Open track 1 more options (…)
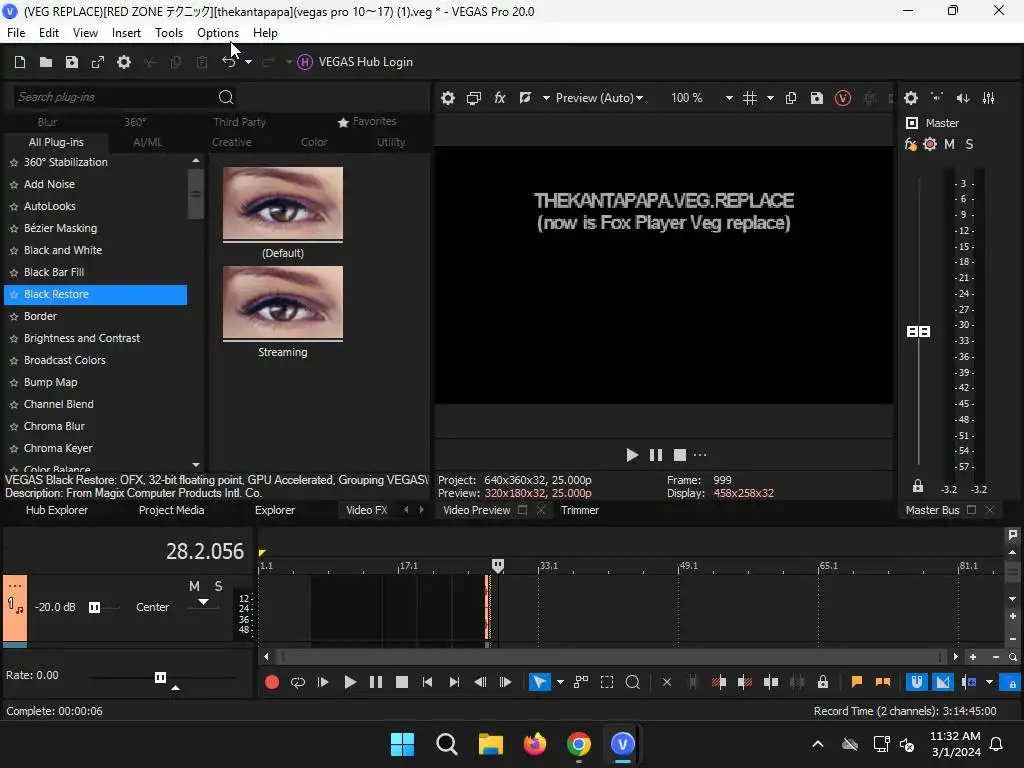This screenshot has width=1024, height=768. (14, 586)
